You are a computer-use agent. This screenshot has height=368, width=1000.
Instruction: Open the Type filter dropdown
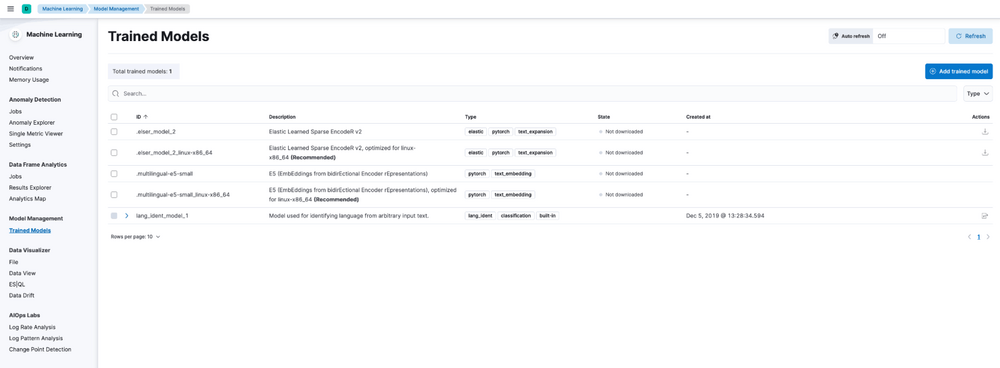pyautogui.click(x=977, y=93)
